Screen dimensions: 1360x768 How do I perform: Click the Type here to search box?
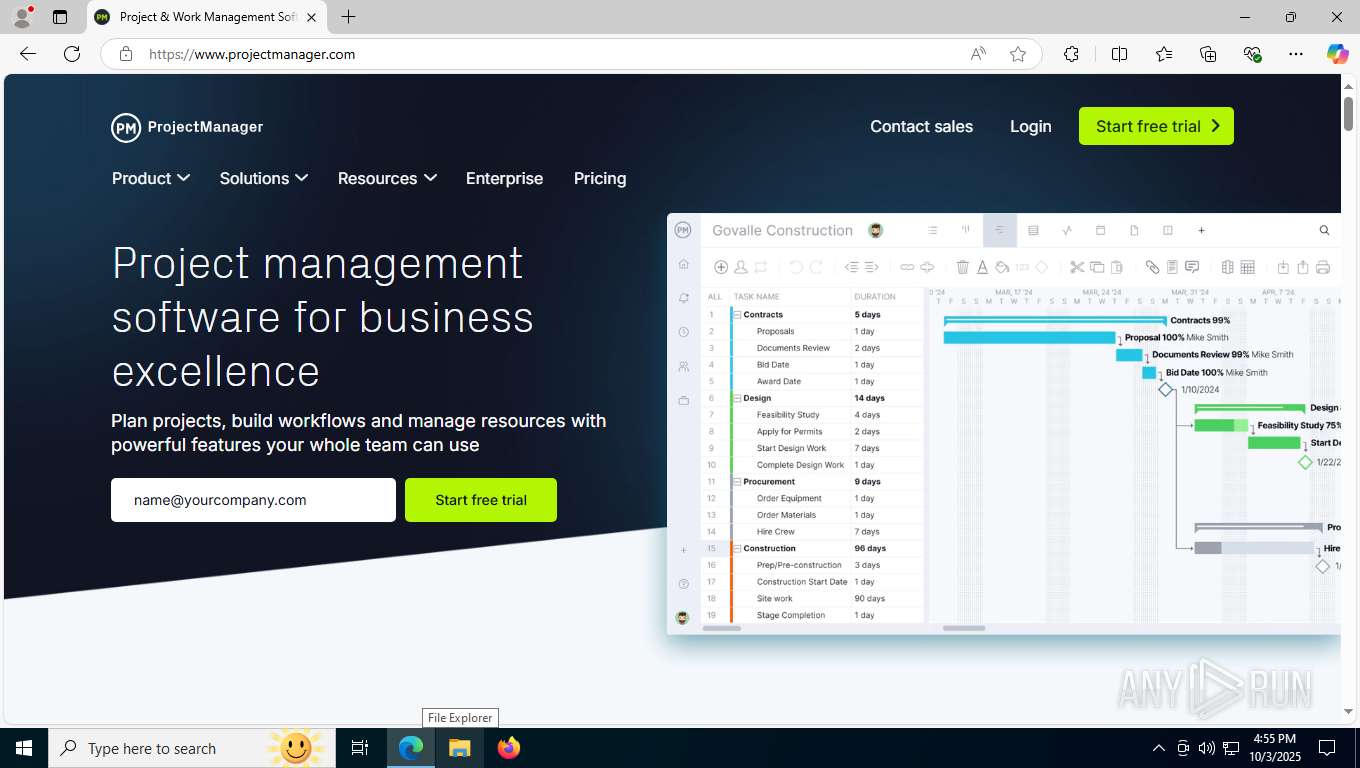(x=192, y=748)
